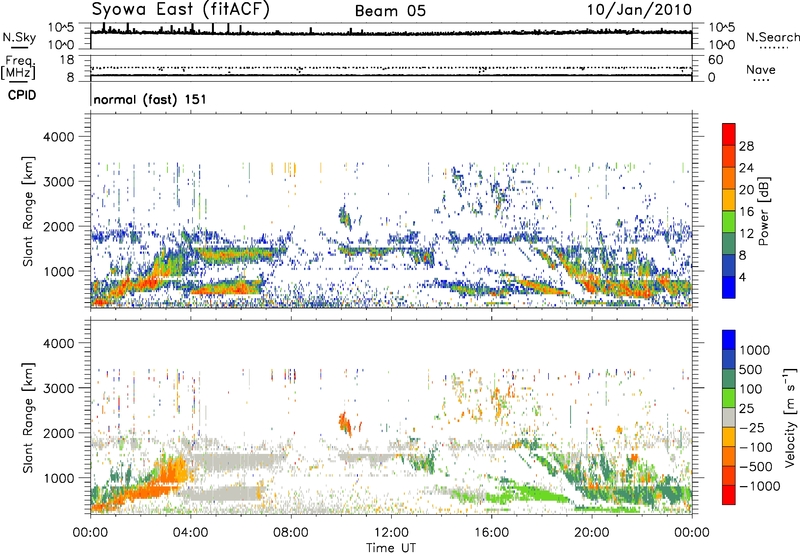Click the date '10/Jan/2010'

click(x=640, y=10)
